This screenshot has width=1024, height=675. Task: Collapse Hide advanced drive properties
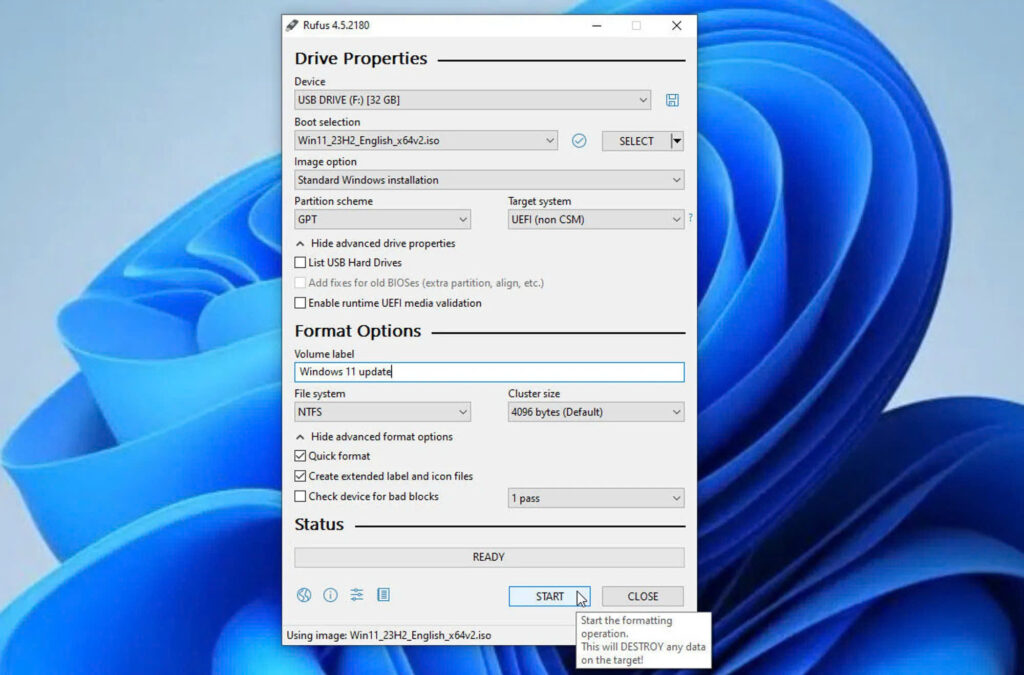375,243
